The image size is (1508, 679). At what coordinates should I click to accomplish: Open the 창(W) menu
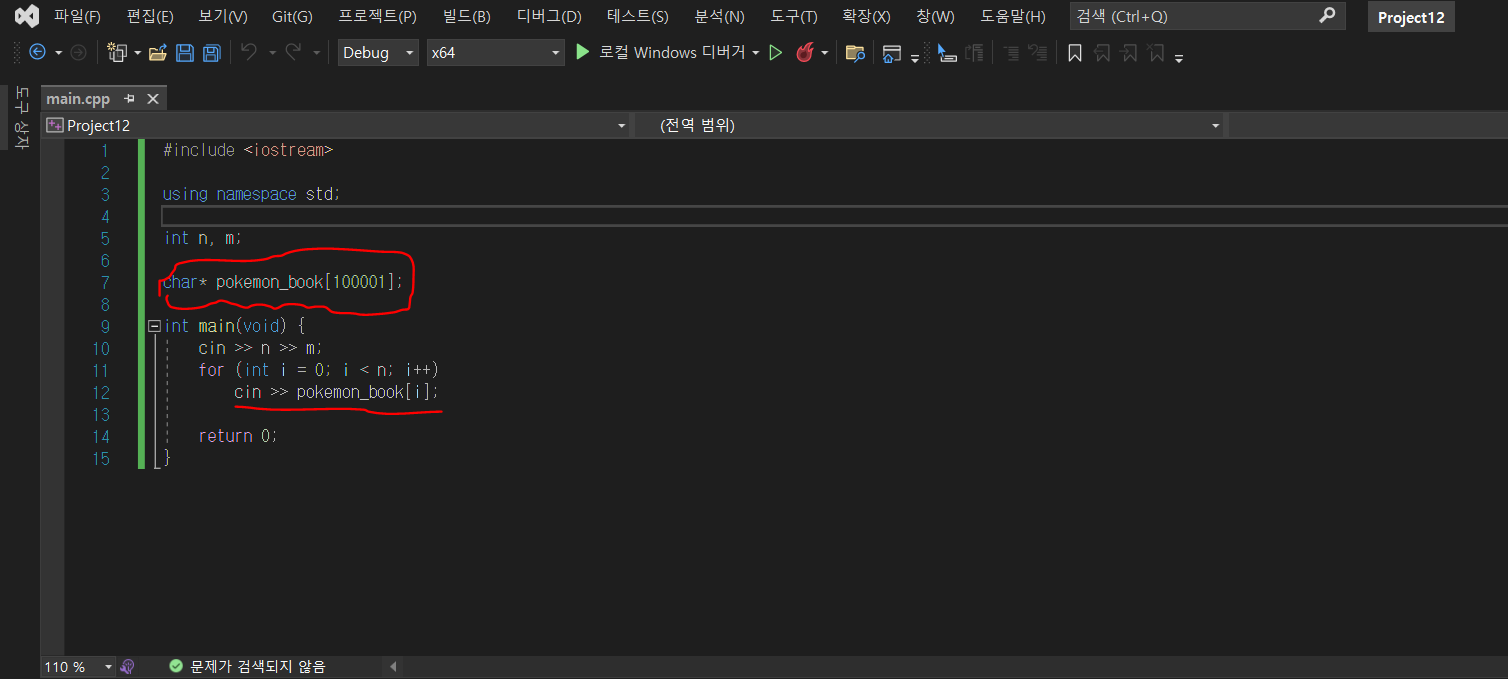[x=935, y=16]
